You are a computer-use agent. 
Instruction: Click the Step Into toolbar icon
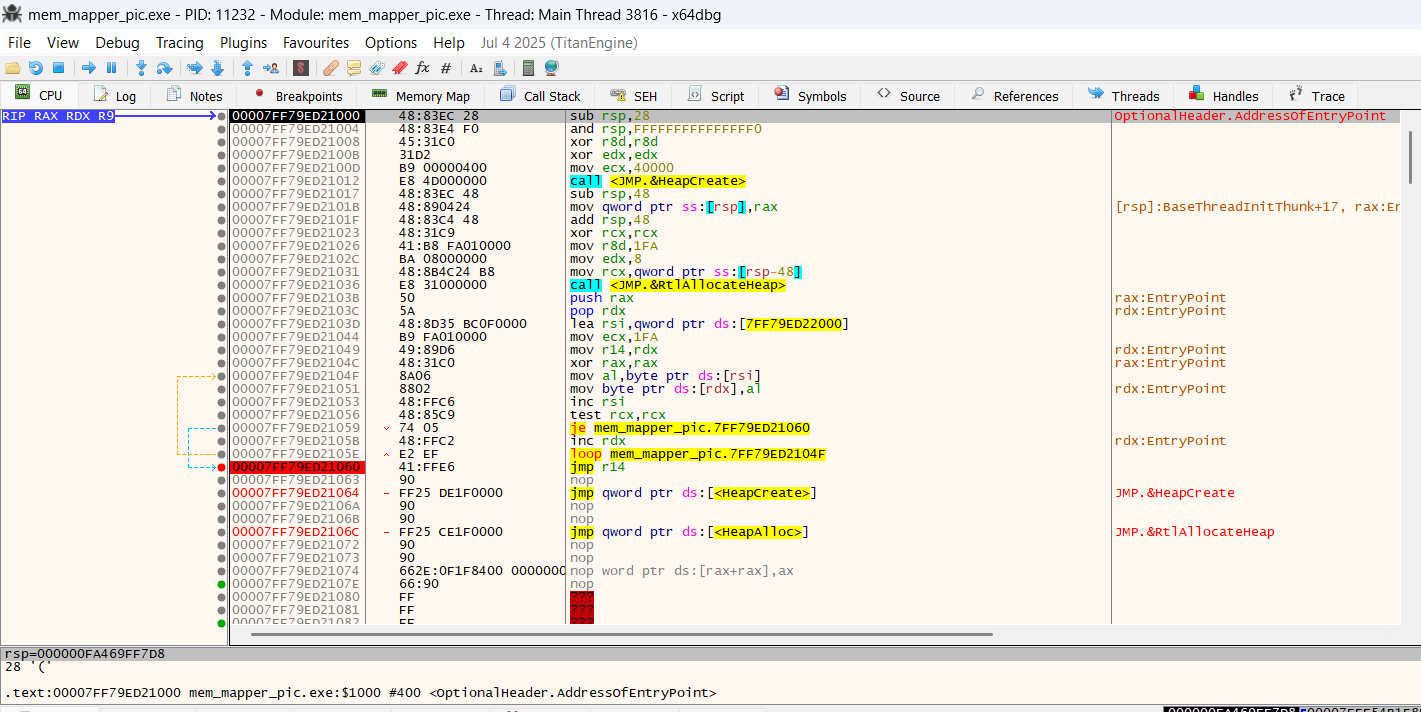click(141, 68)
